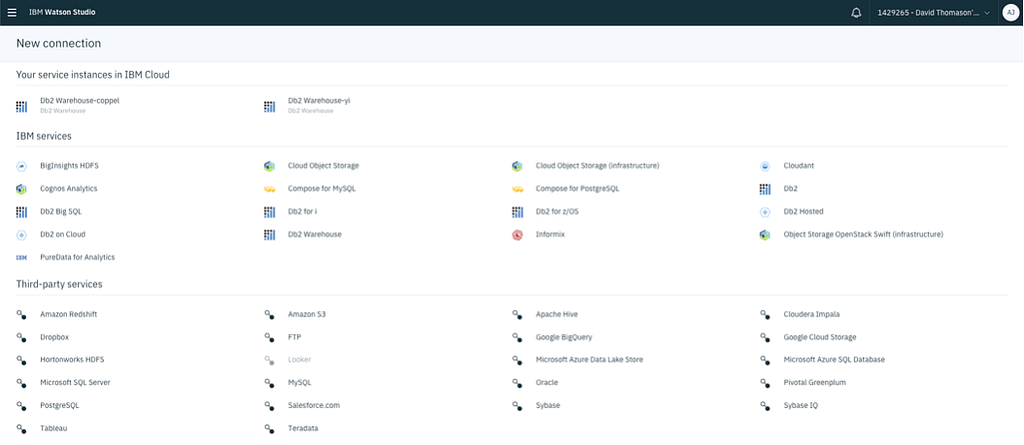Select Compose for MySQL
Viewport: 1024px width, 445px height.
click(x=322, y=189)
